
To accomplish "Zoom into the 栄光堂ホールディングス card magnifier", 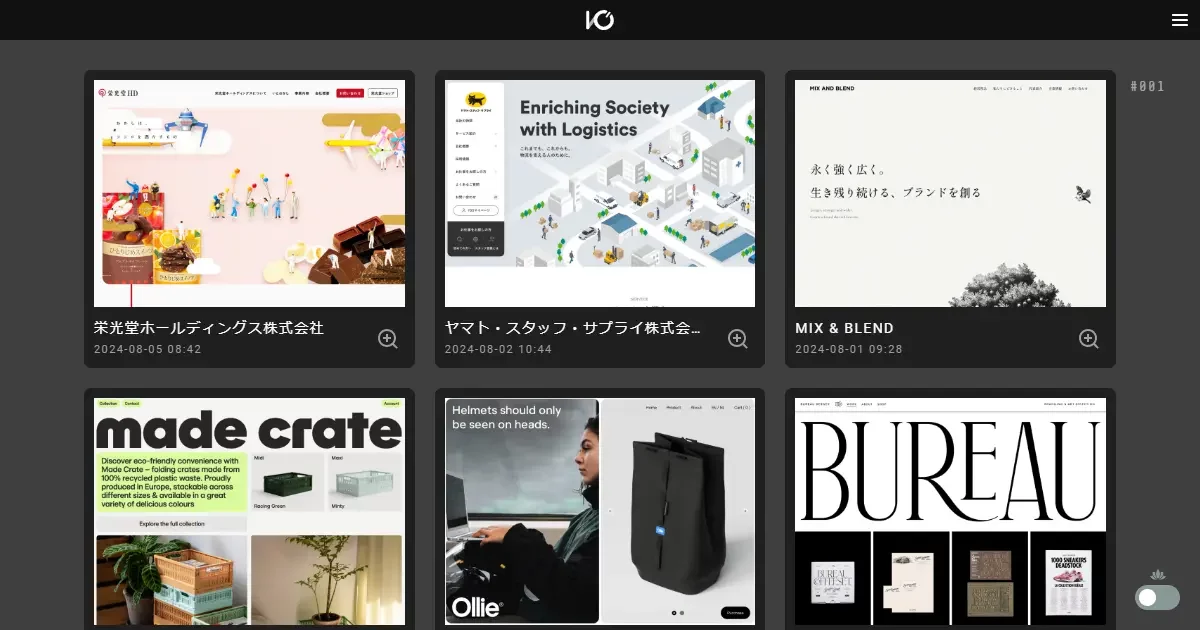I will (x=388, y=339).
